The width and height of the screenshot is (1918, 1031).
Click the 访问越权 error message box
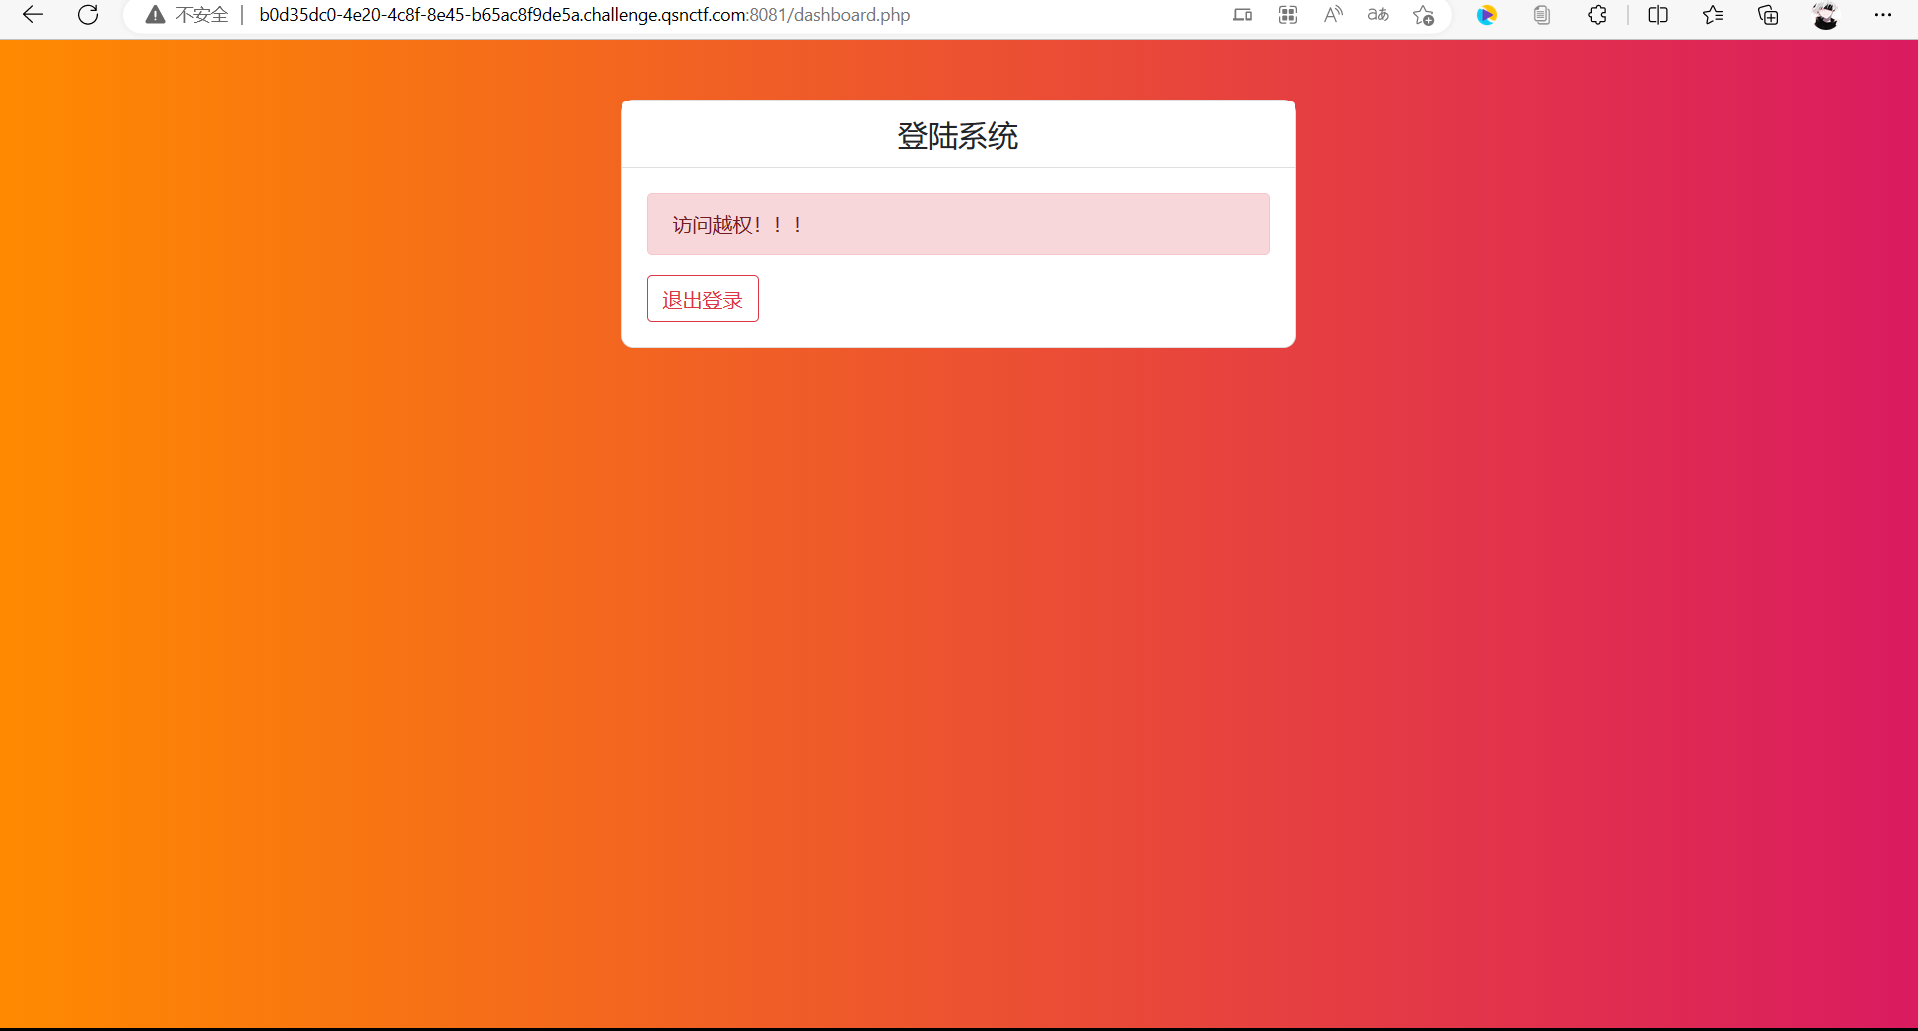pyautogui.click(x=957, y=224)
